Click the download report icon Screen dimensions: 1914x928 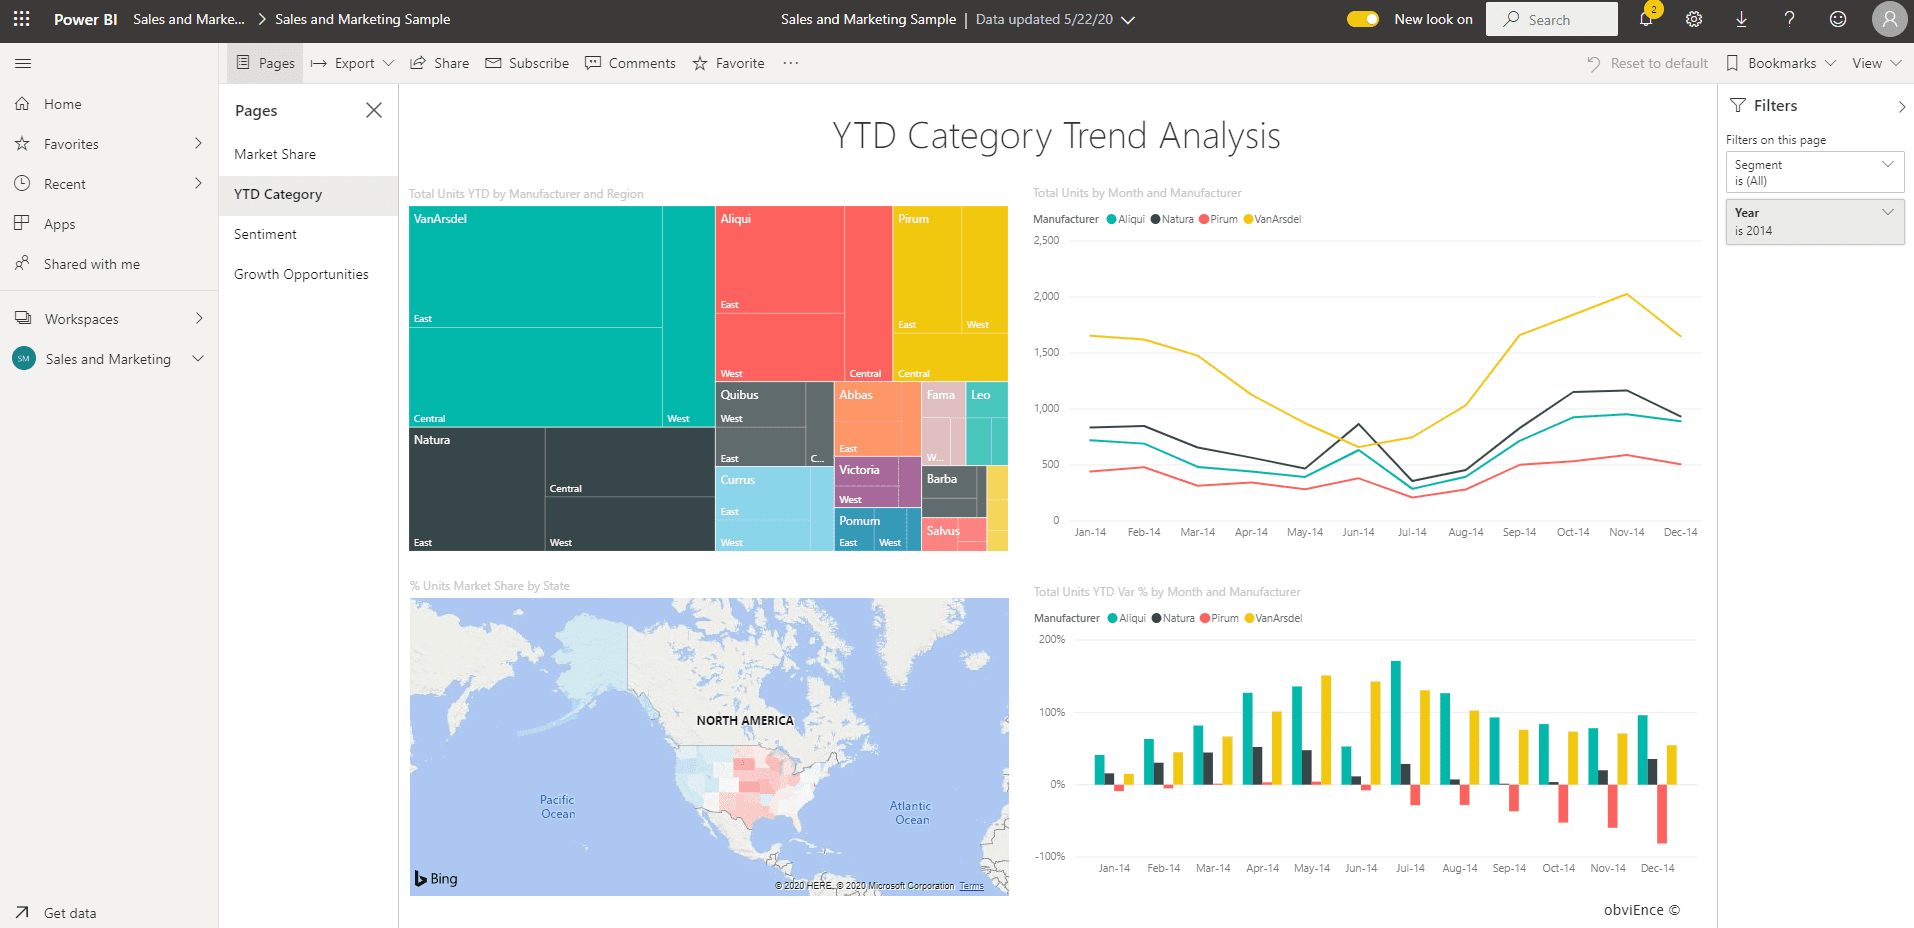coord(1741,18)
